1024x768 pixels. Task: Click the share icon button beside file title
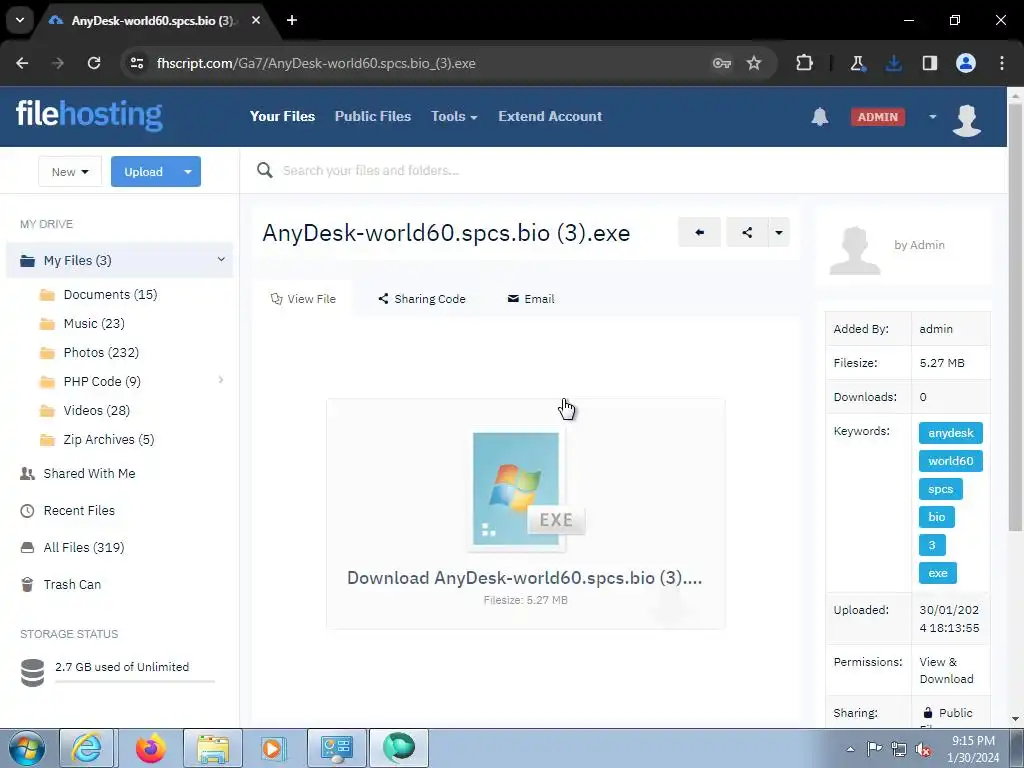point(747,232)
